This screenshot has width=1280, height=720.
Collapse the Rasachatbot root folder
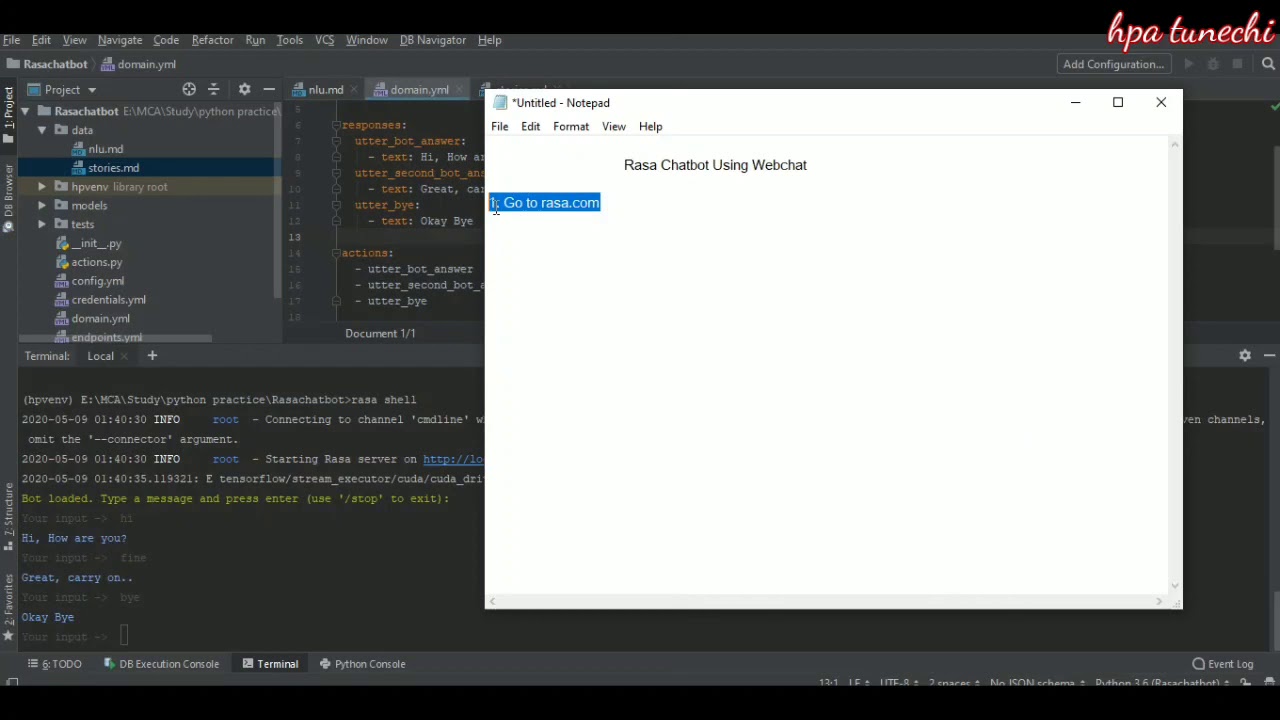(24, 111)
